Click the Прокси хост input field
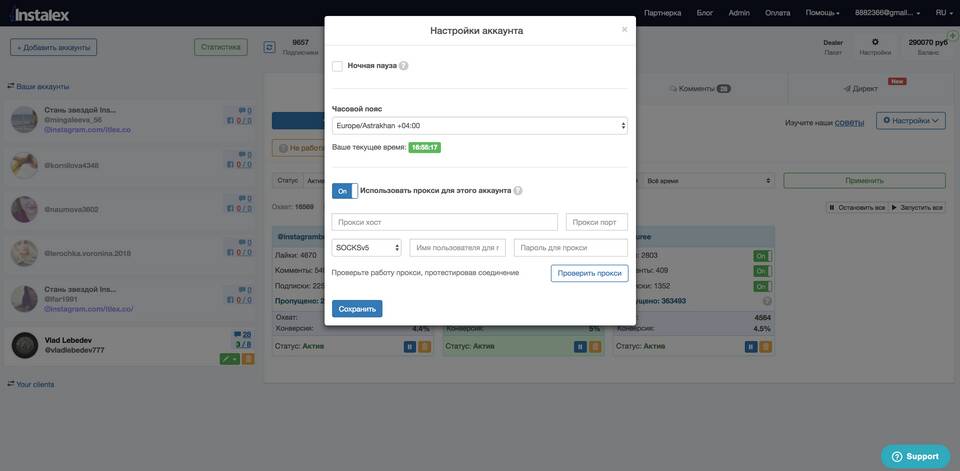Image resolution: width=960 pixels, height=471 pixels. tap(445, 222)
